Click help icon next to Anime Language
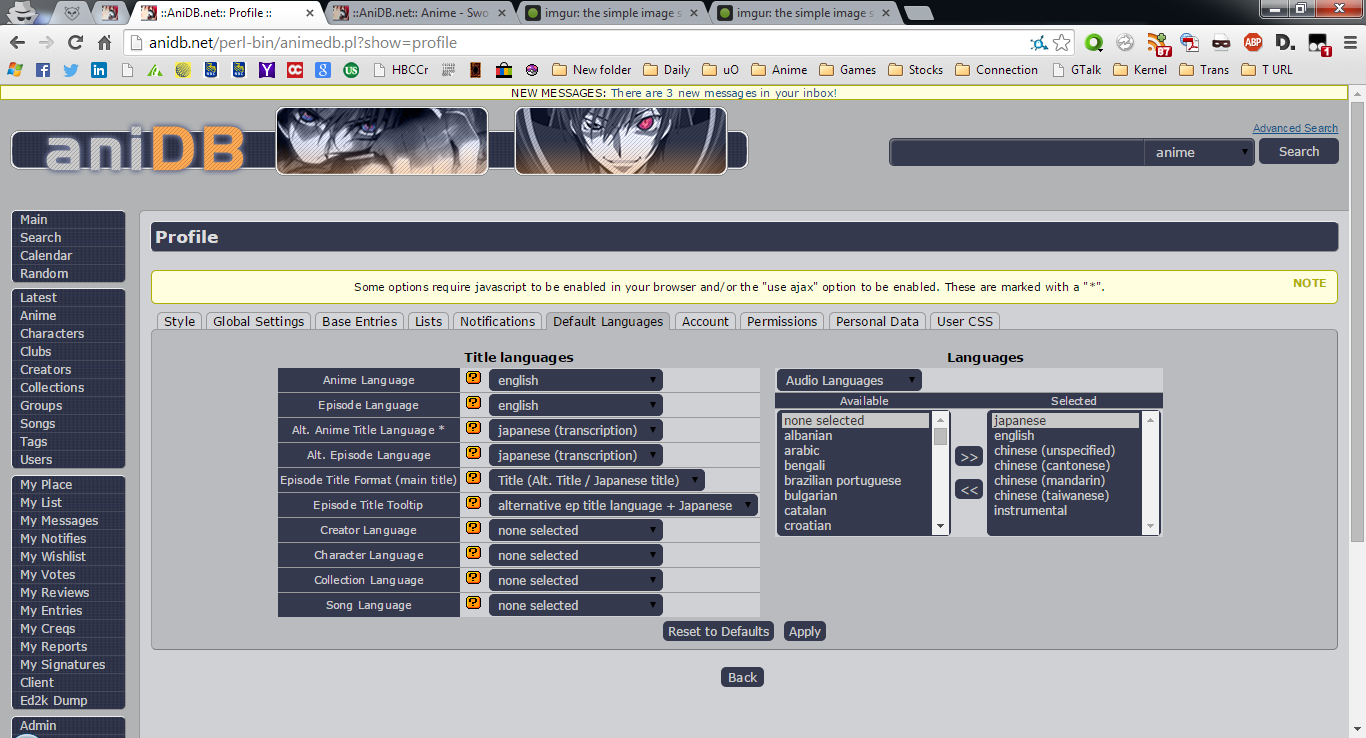The width and height of the screenshot is (1366, 738). pos(473,379)
